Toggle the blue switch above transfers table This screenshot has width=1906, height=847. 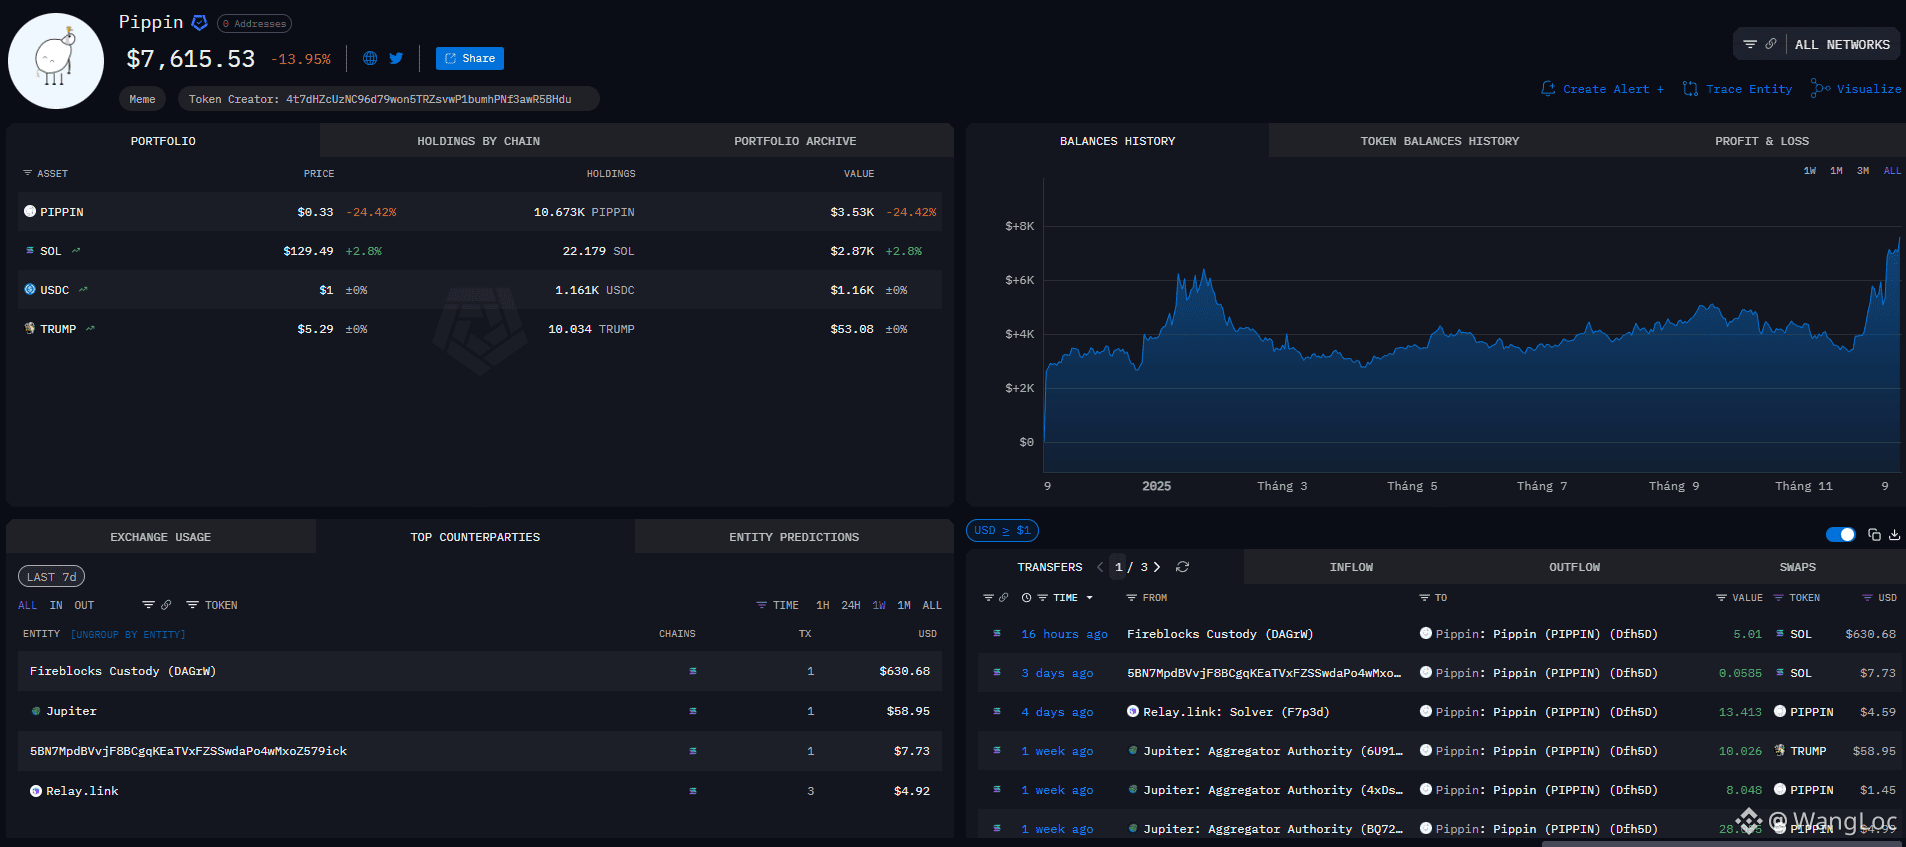1840,535
